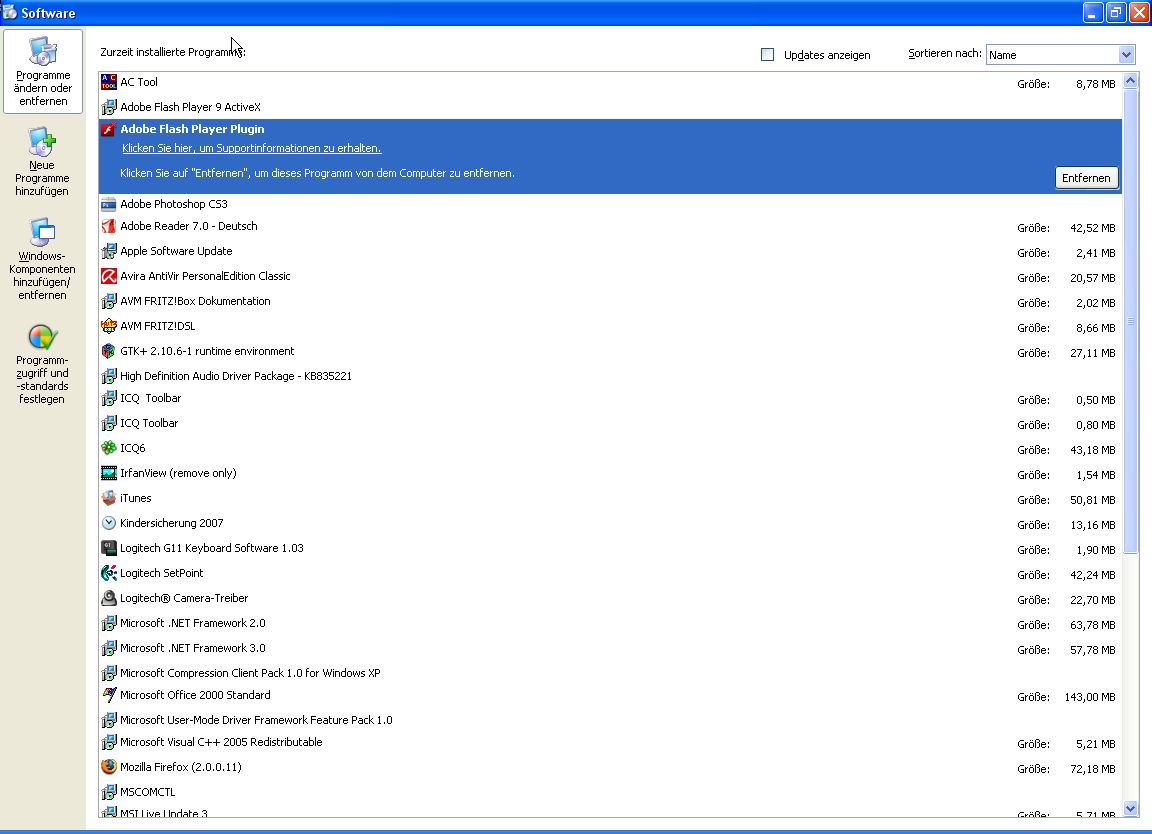Open the Sortieren nach dropdown
Screen dimensions: 1152x834
(x=1126, y=55)
